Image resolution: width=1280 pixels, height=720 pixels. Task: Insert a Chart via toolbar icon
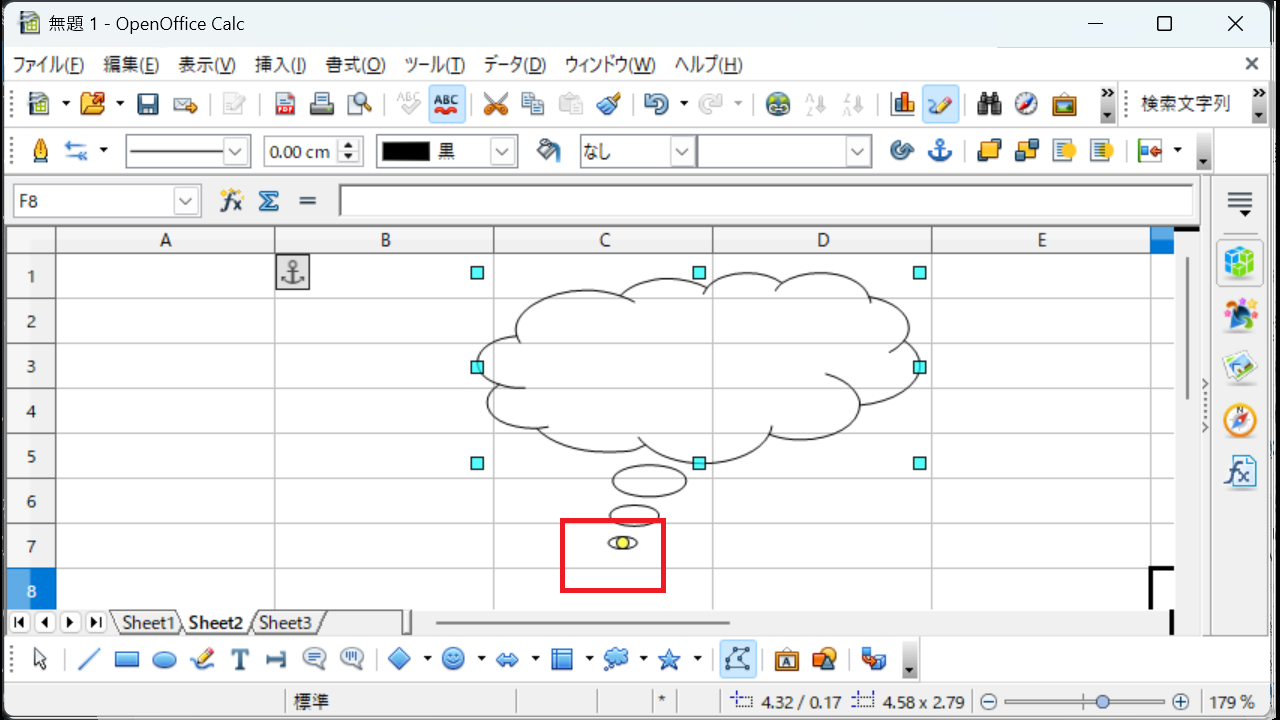903,103
